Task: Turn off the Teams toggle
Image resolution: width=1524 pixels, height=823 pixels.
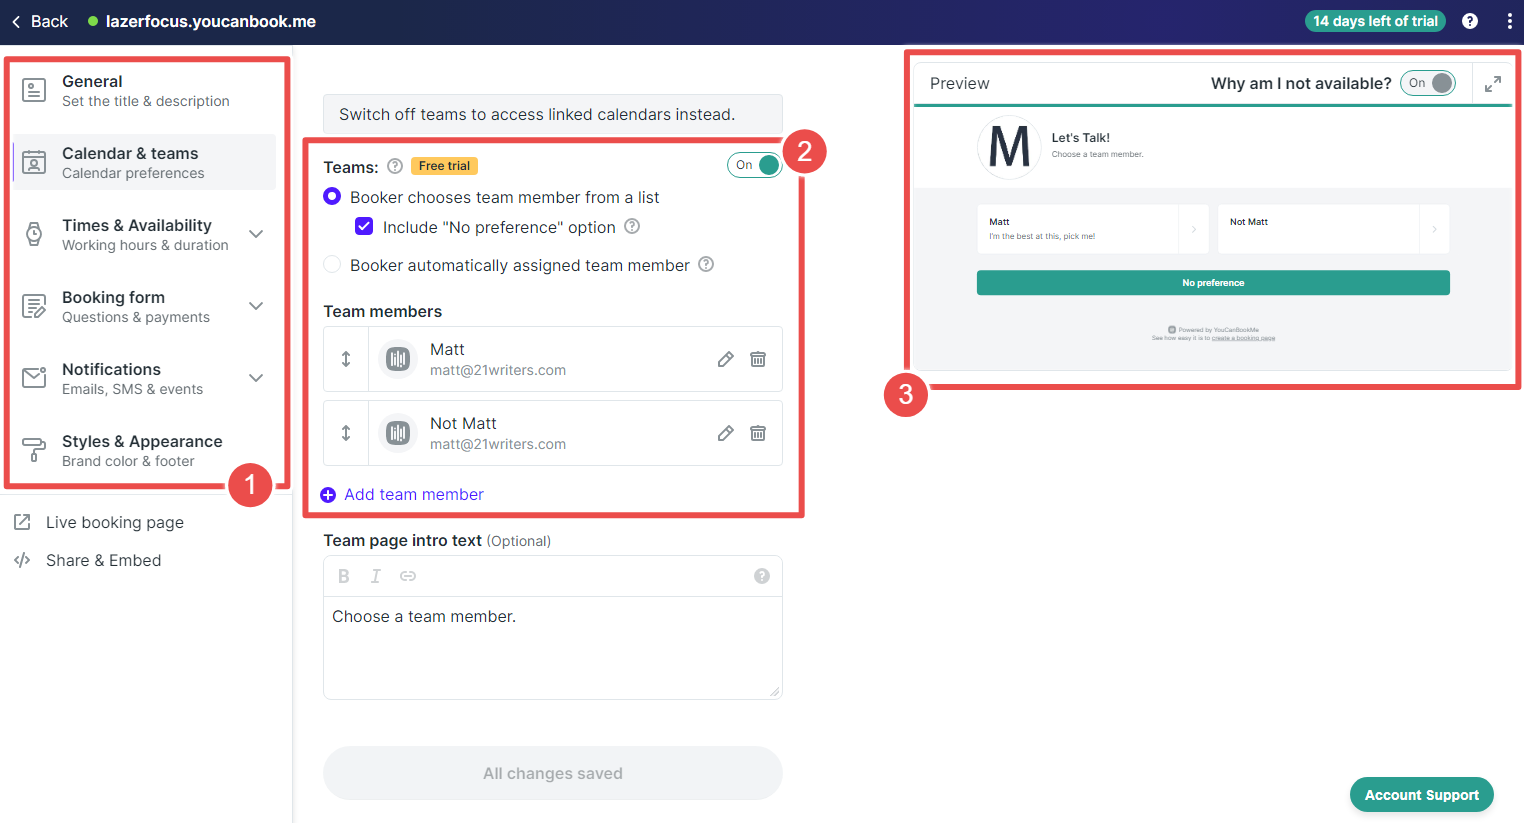Action: click(755, 165)
